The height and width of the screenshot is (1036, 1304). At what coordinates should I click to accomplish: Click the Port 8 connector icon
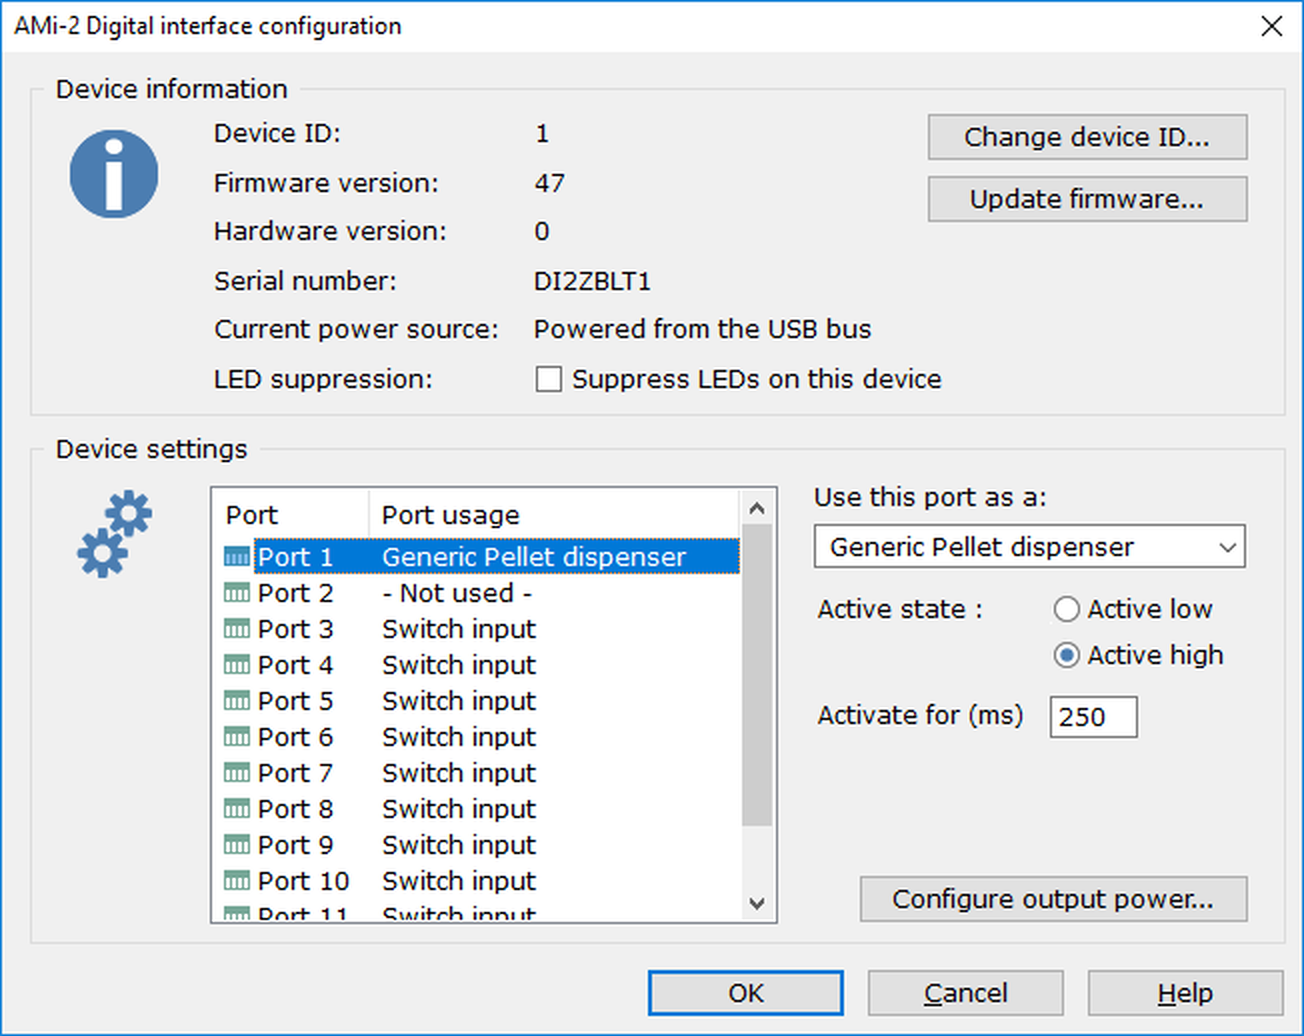[237, 809]
